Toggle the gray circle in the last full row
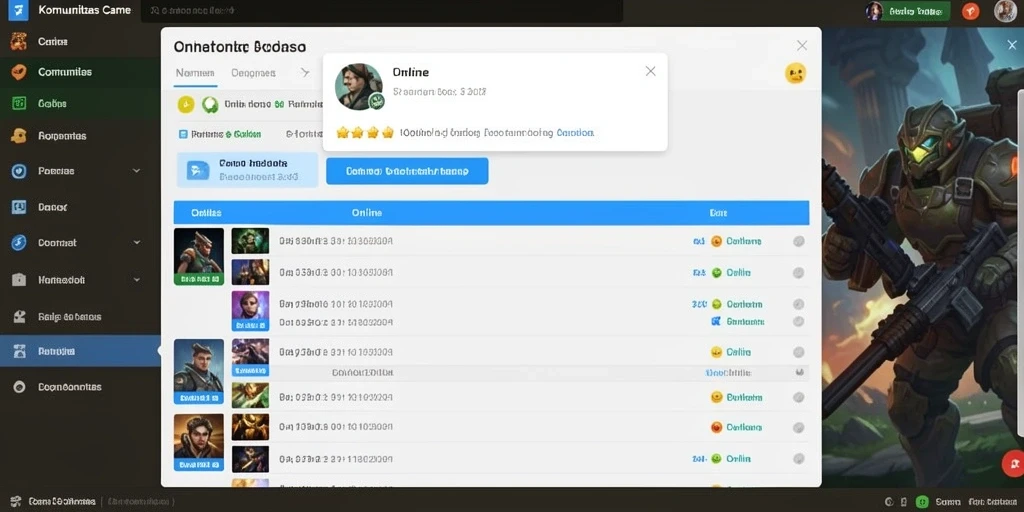1024x512 pixels. click(798, 458)
